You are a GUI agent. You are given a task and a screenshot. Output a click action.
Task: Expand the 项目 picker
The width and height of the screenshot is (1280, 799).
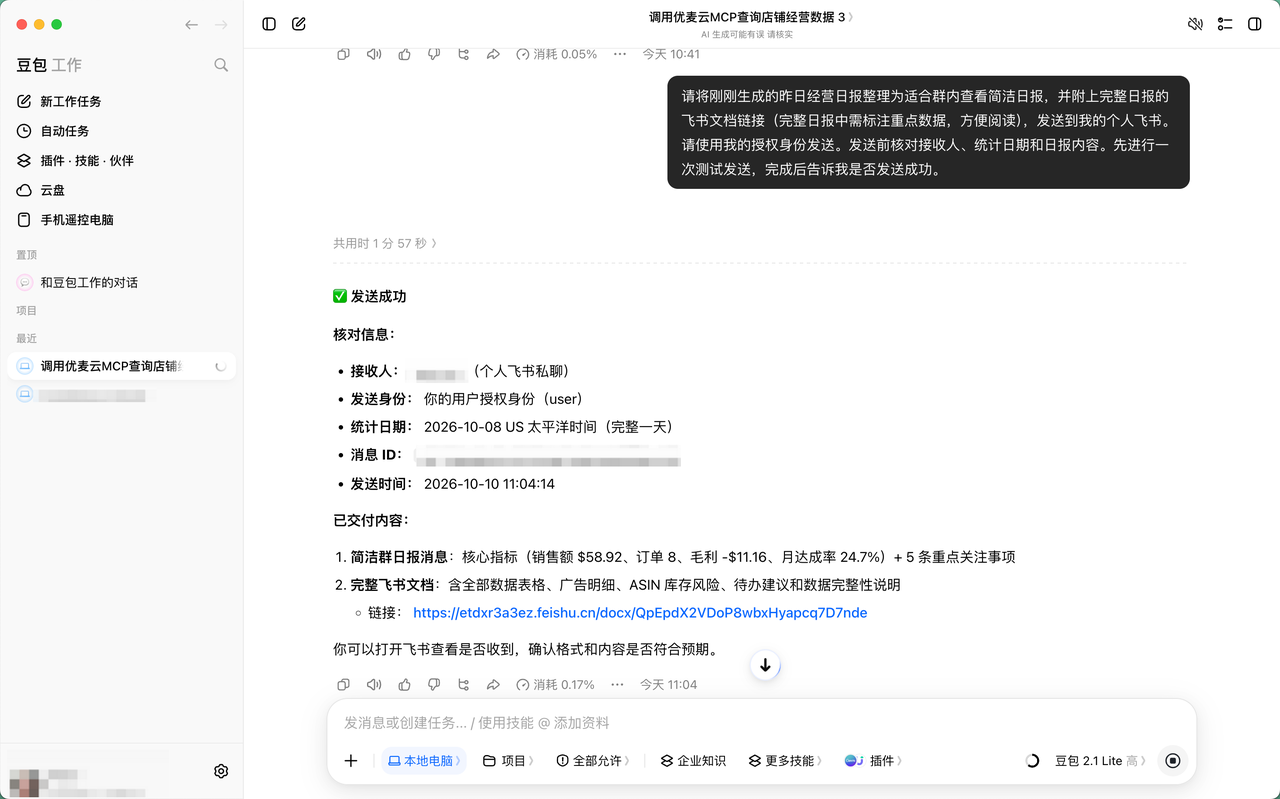pyautogui.click(x=508, y=761)
